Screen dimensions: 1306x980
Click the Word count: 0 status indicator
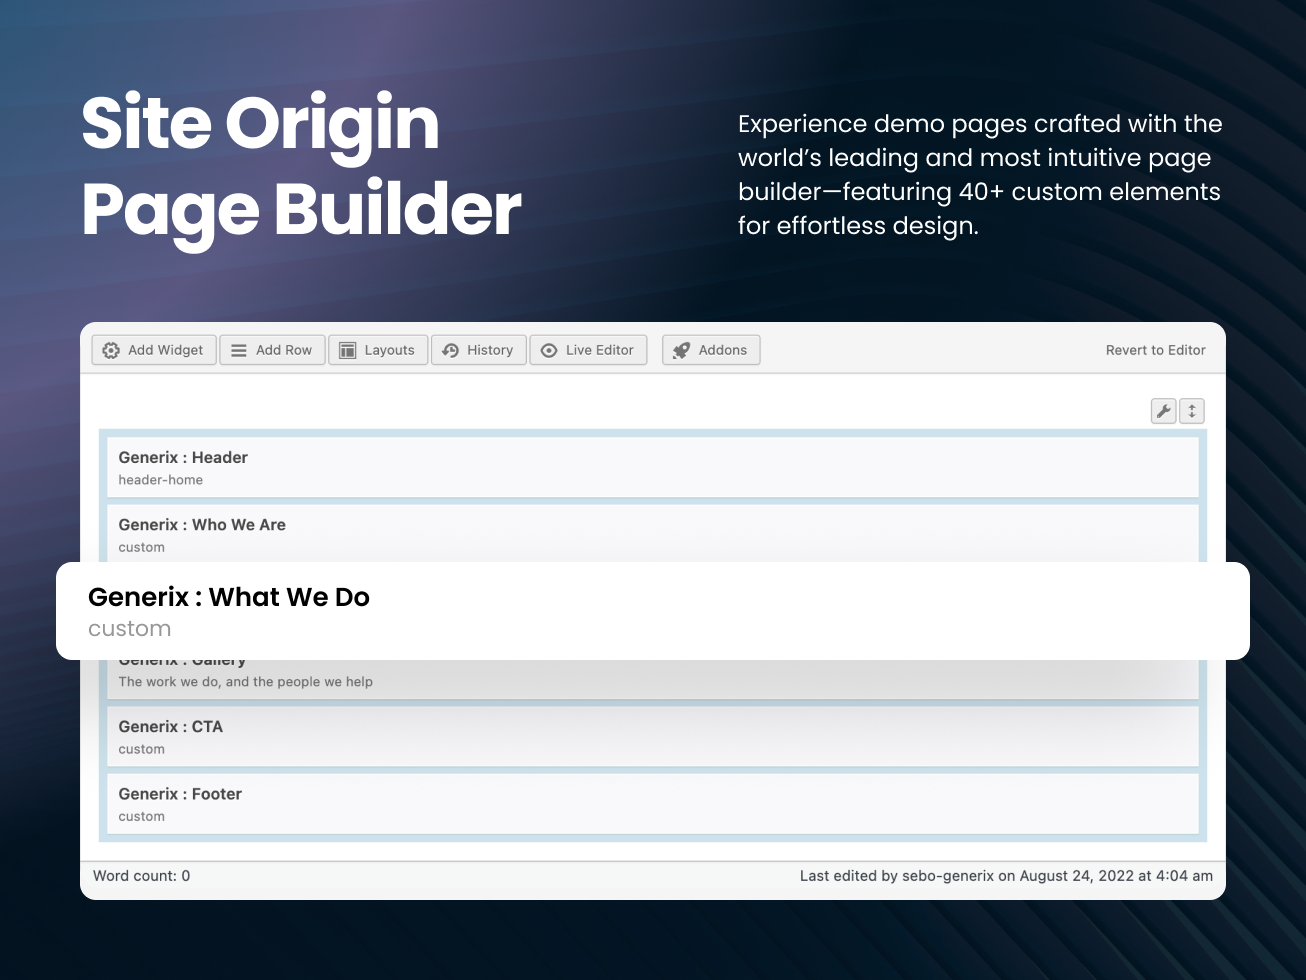[x=141, y=875]
